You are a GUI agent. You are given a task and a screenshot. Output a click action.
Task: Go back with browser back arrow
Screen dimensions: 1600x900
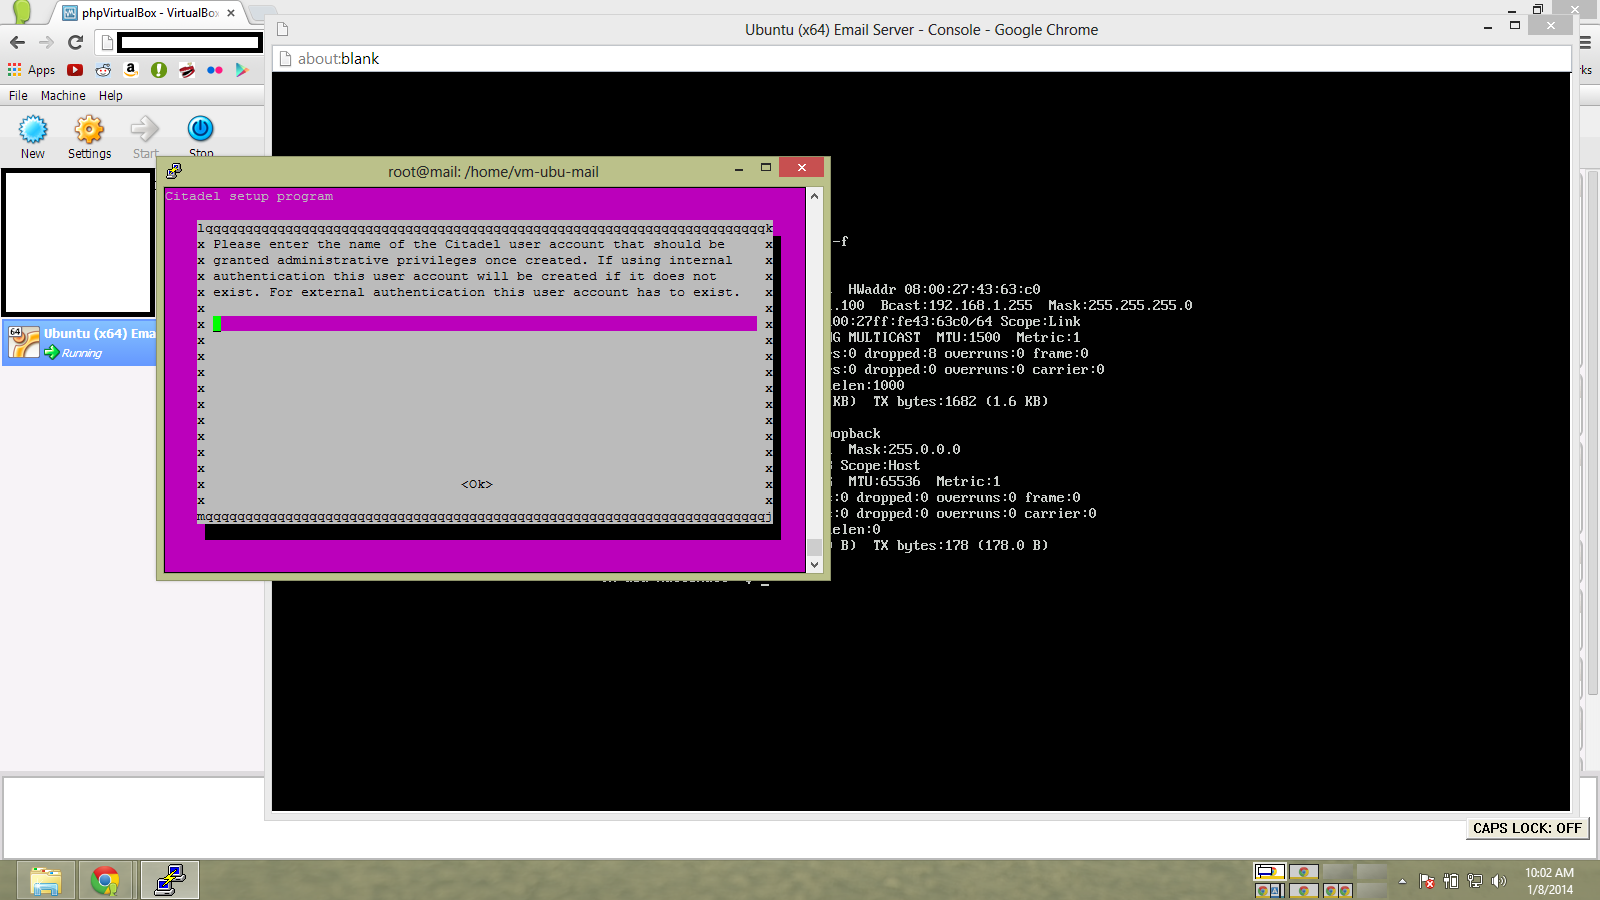click(17, 42)
